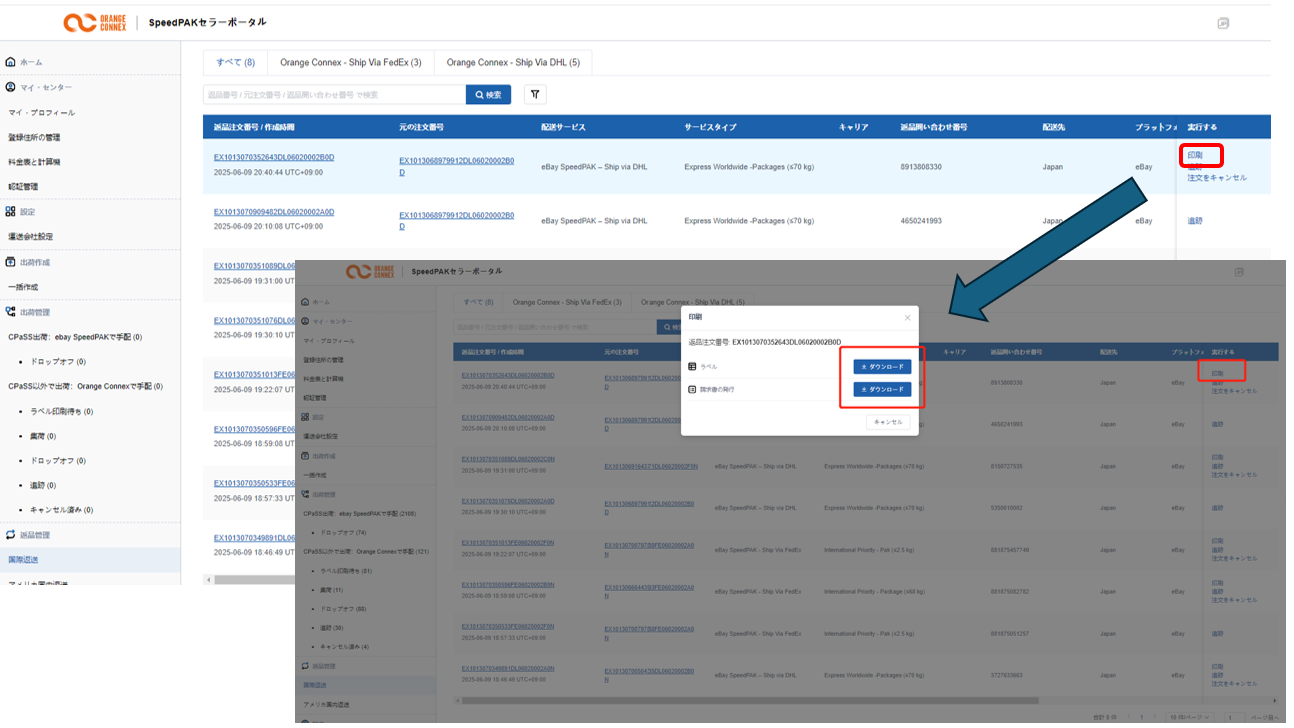Select 集荷 (11) in the lower dimmed sidebar
The image size is (1294, 728).
331,590
